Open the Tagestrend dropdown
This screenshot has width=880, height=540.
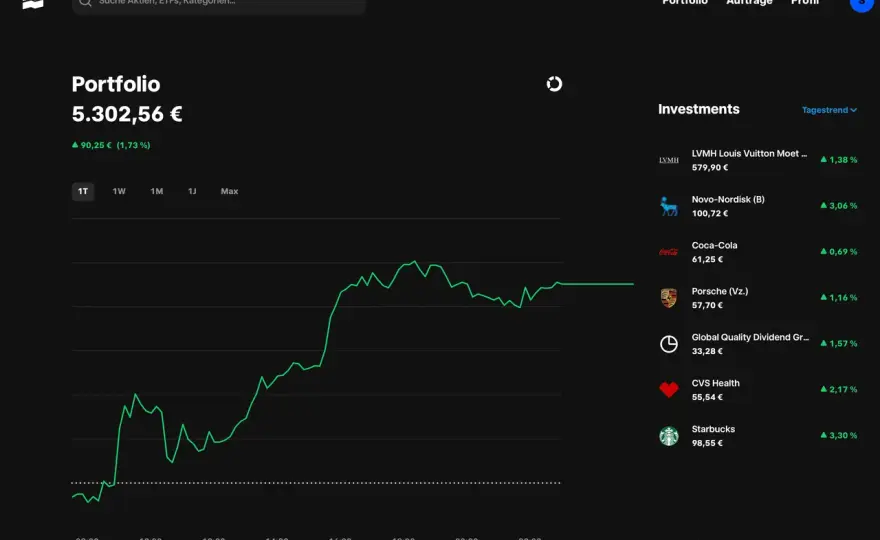(829, 110)
